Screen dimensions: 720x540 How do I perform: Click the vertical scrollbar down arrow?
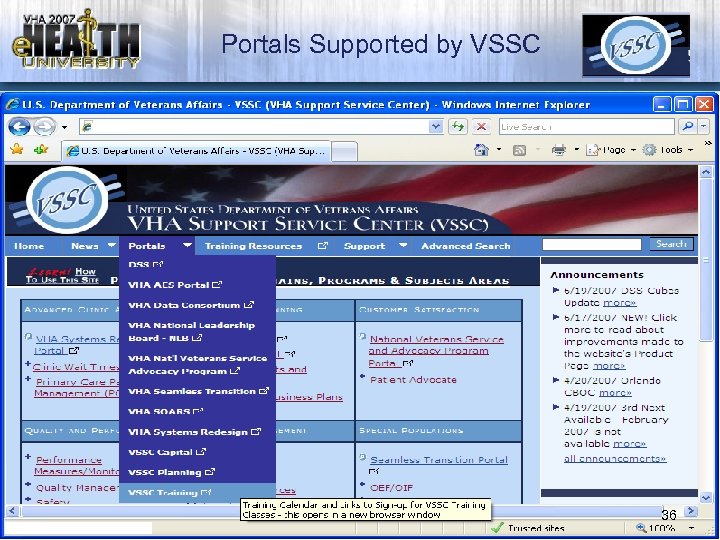[x=706, y=497]
